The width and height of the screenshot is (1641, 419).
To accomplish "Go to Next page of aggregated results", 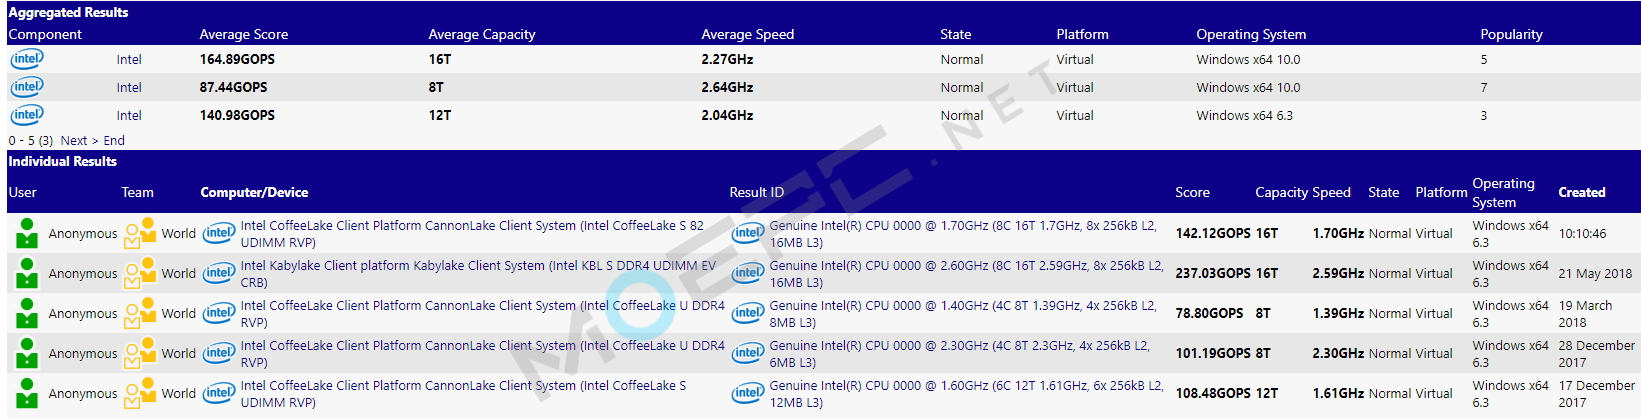I will (80, 141).
